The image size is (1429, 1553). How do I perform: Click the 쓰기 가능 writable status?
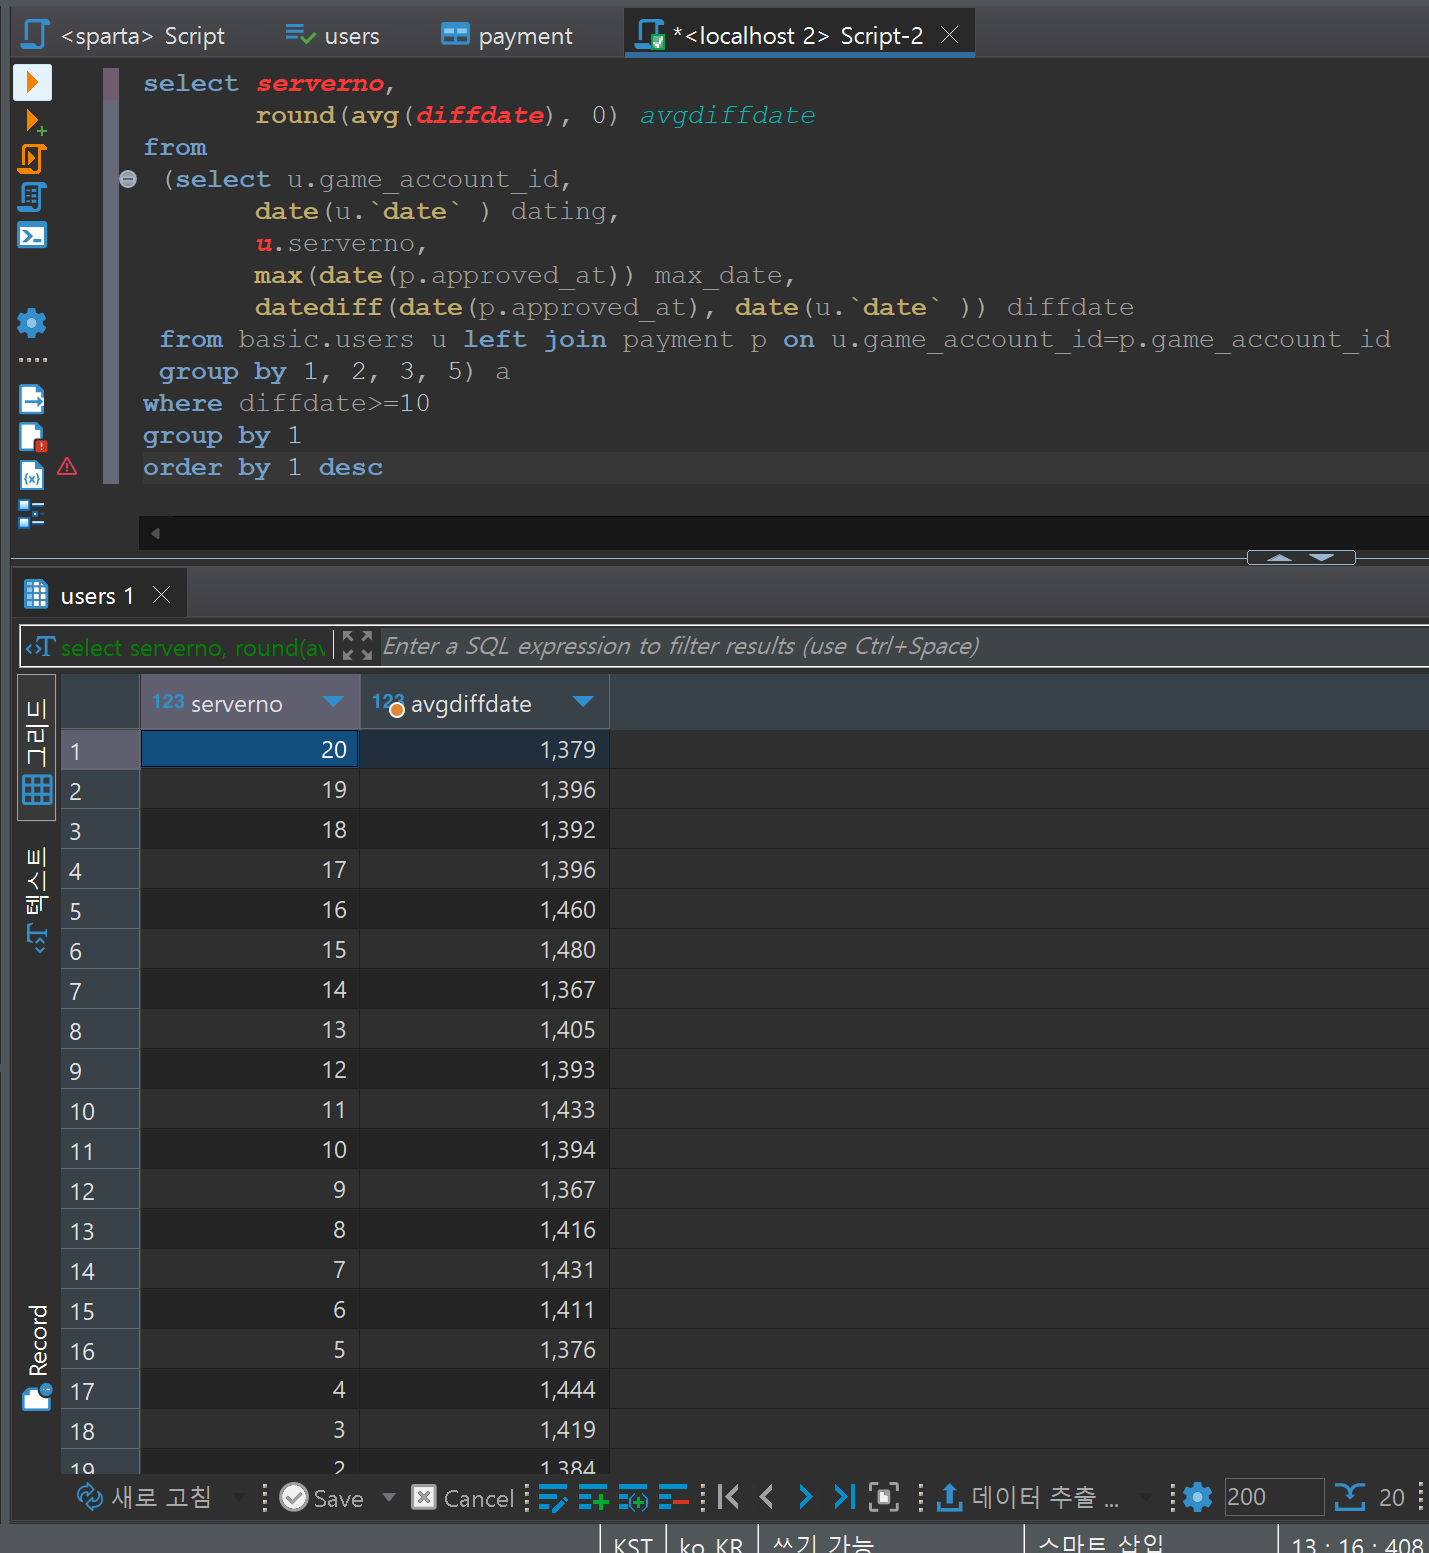(x=823, y=1542)
